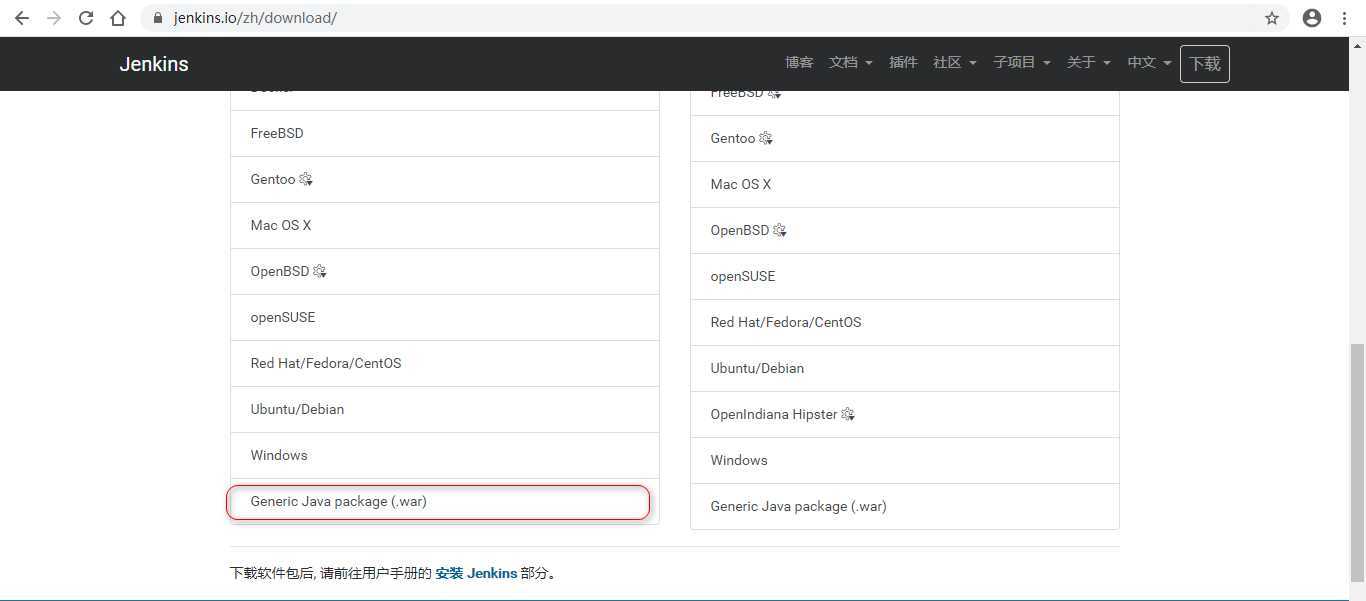Choose Windows in the right list
The height and width of the screenshot is (601, 1366).
tap(905, 461)
